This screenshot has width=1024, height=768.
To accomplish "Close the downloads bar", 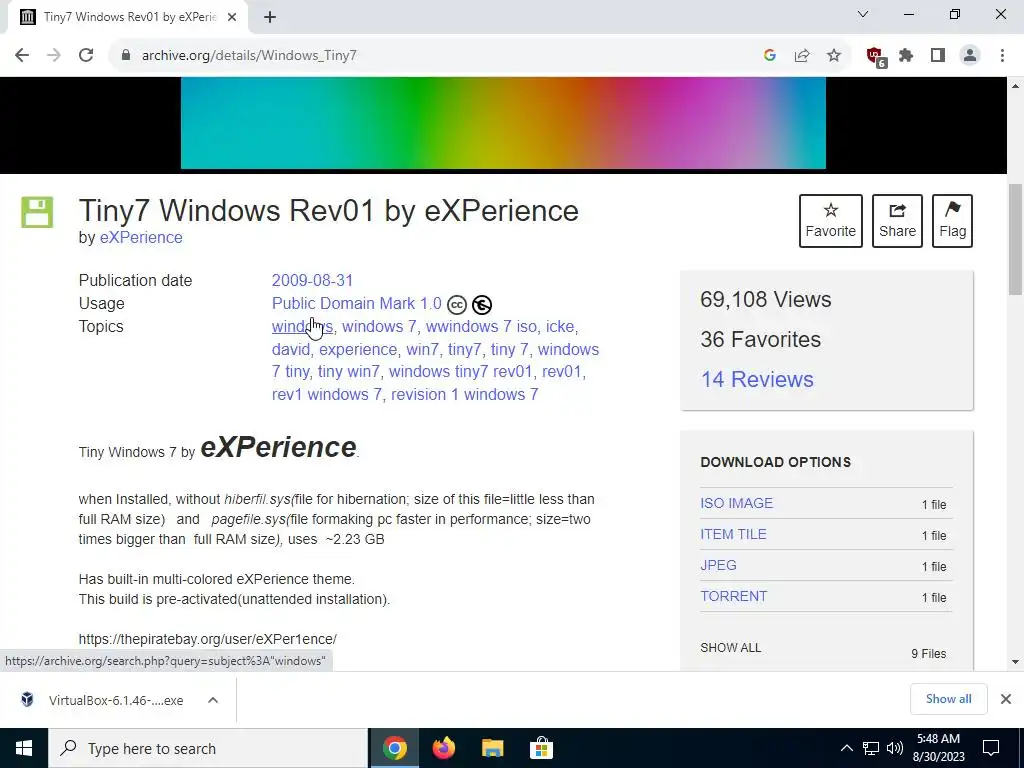I will coord(1006,699).
